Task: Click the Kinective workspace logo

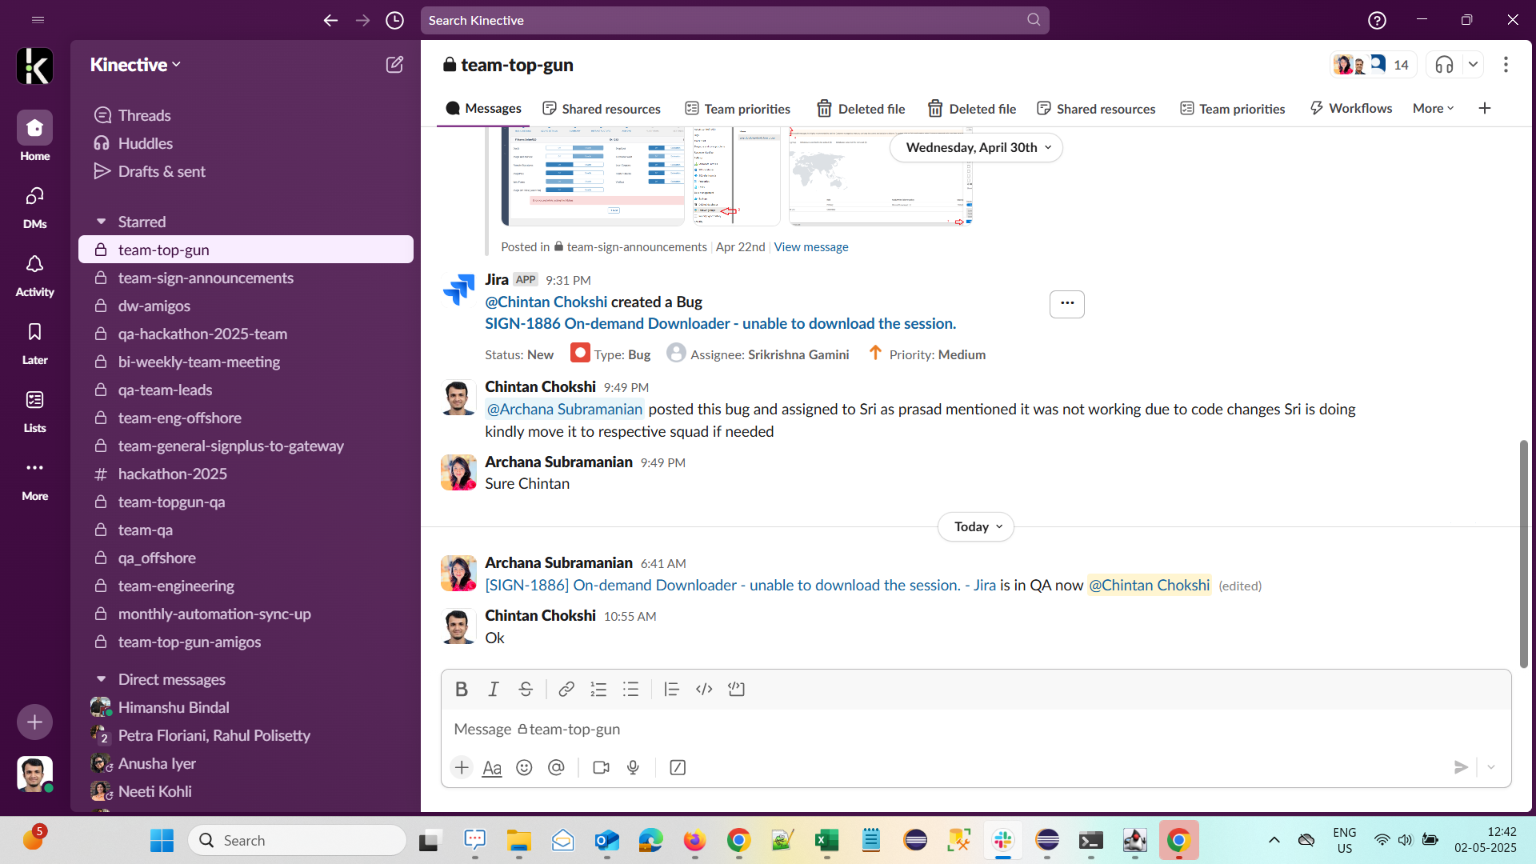Action: [x=35, y=66]
